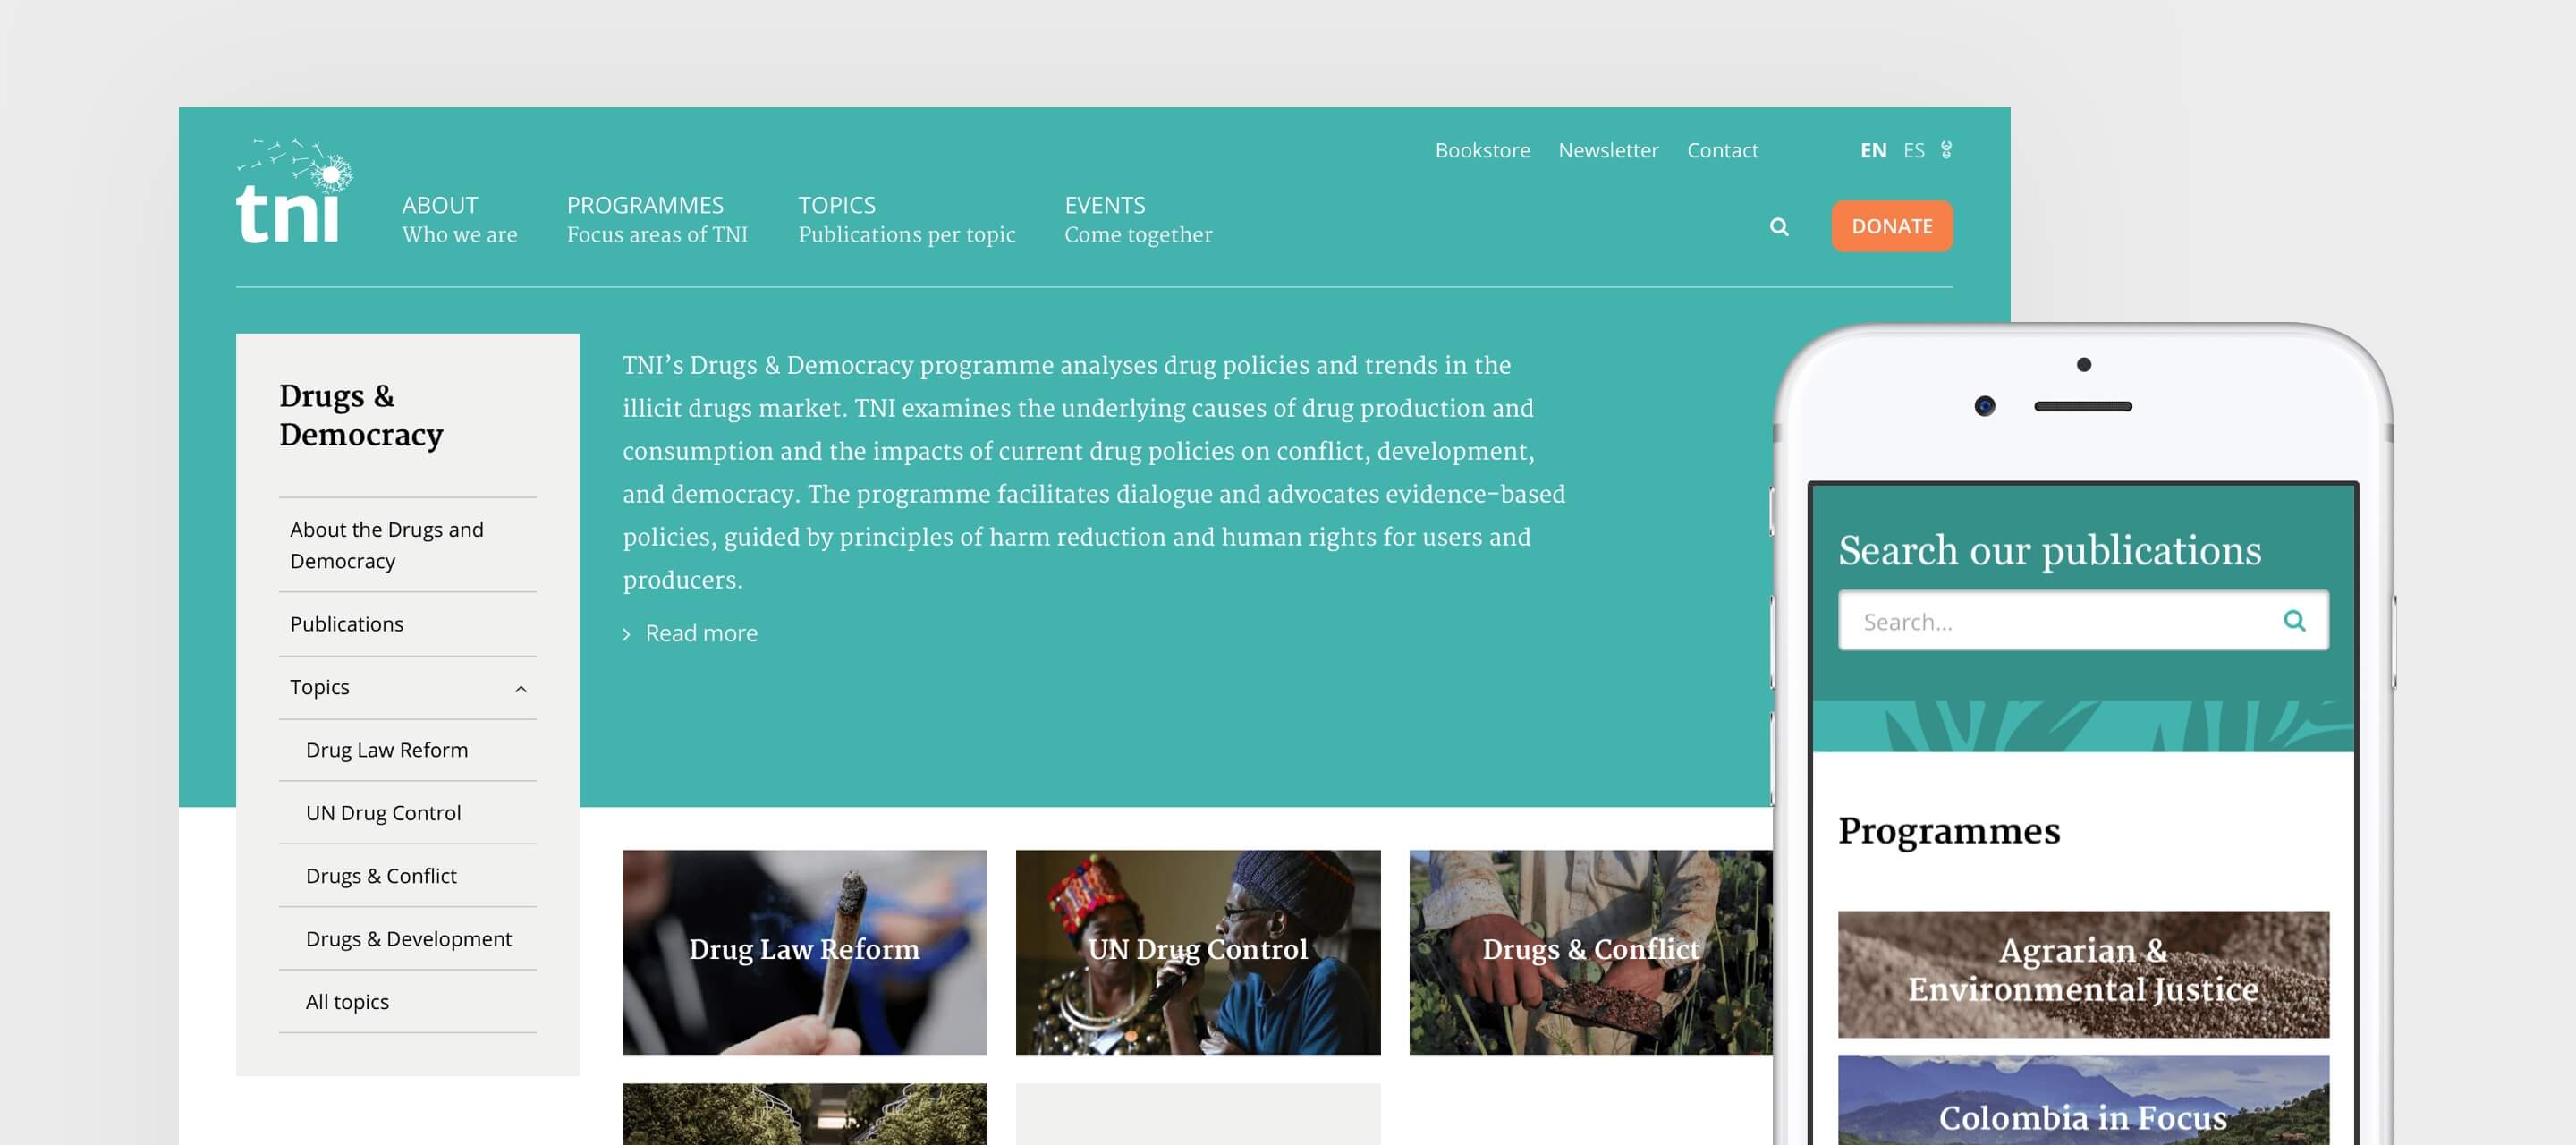The width and height of the screenshot is (2576, 1145).
Task: Click the search icon in the phone search field
Action: point(2294,621)
